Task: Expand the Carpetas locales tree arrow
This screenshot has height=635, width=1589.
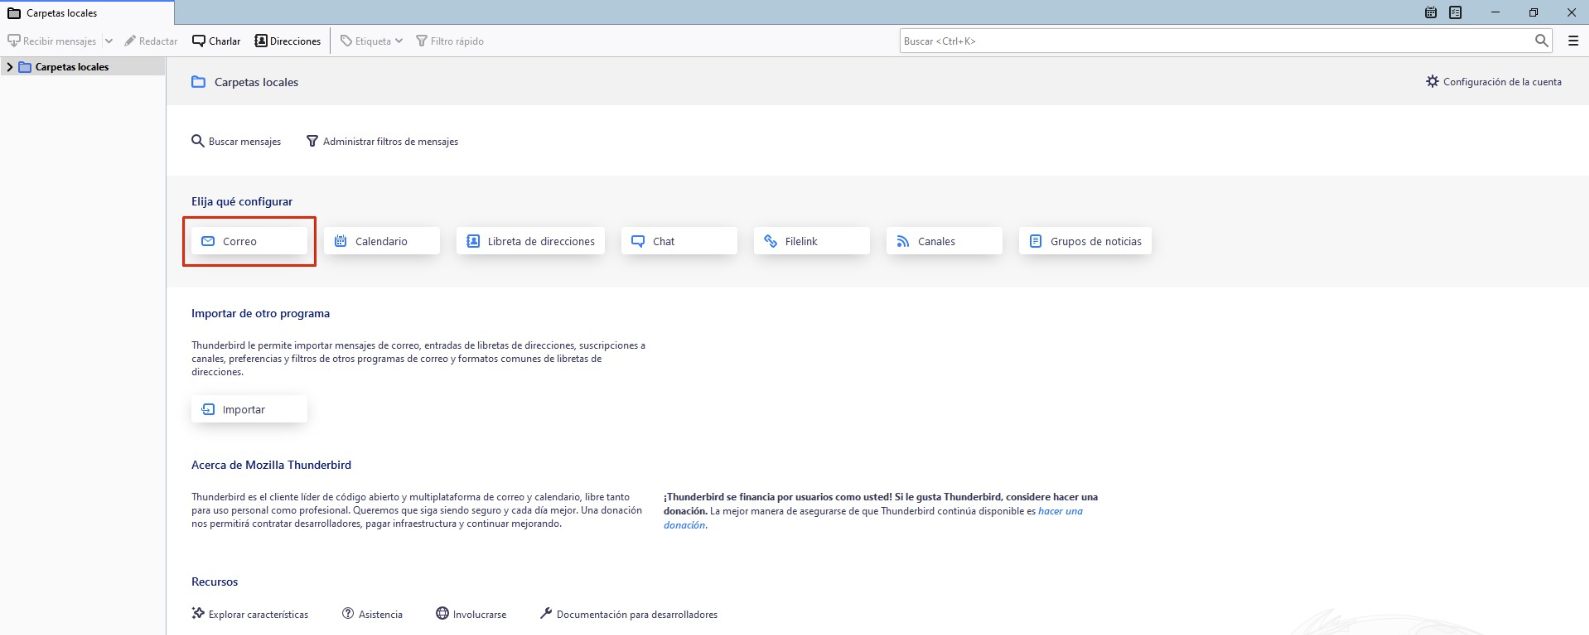Action: click(10, 67)
